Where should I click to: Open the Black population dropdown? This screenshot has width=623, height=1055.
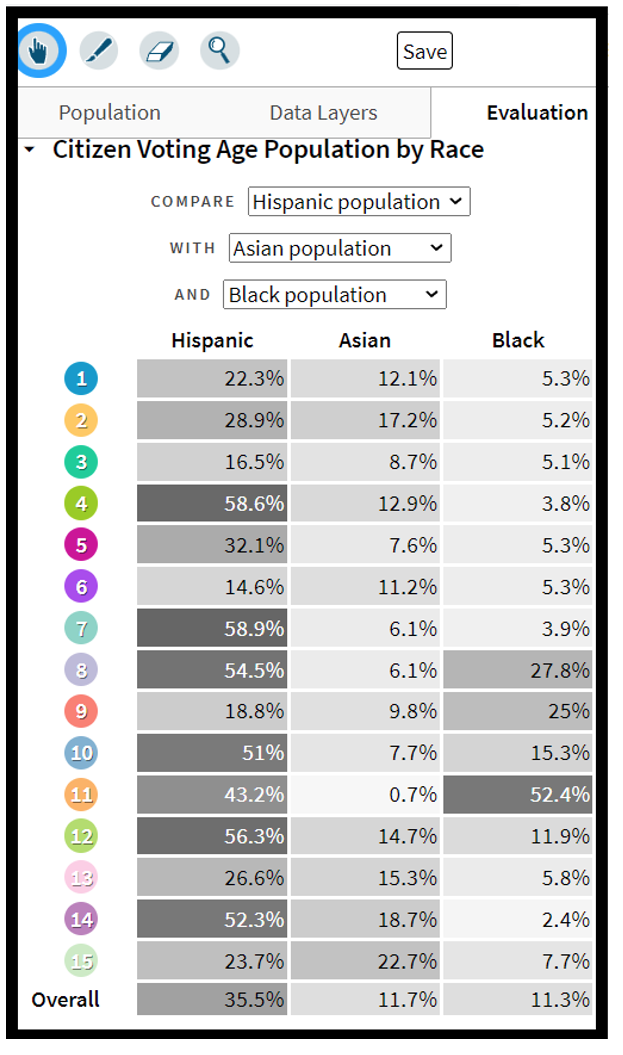point(335,295)
